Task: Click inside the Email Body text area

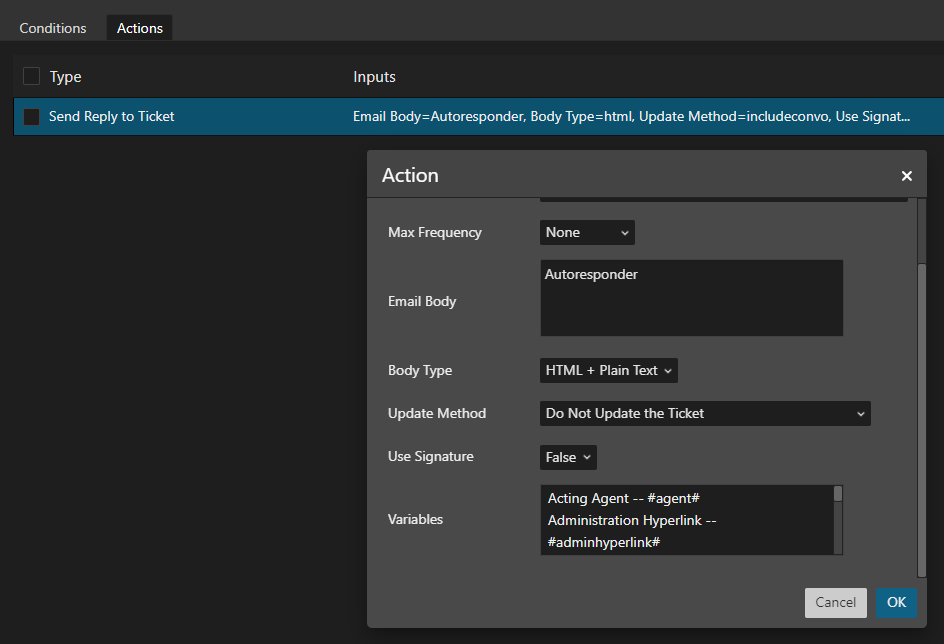Action: [x=691, y=298]
